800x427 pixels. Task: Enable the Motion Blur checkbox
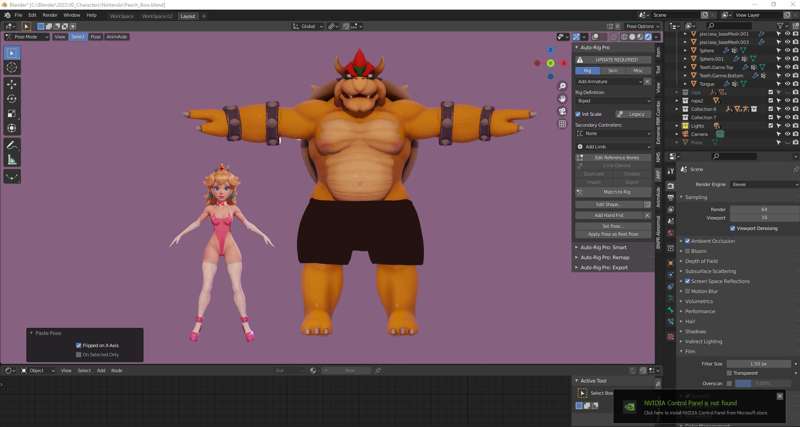click(687, 291)
